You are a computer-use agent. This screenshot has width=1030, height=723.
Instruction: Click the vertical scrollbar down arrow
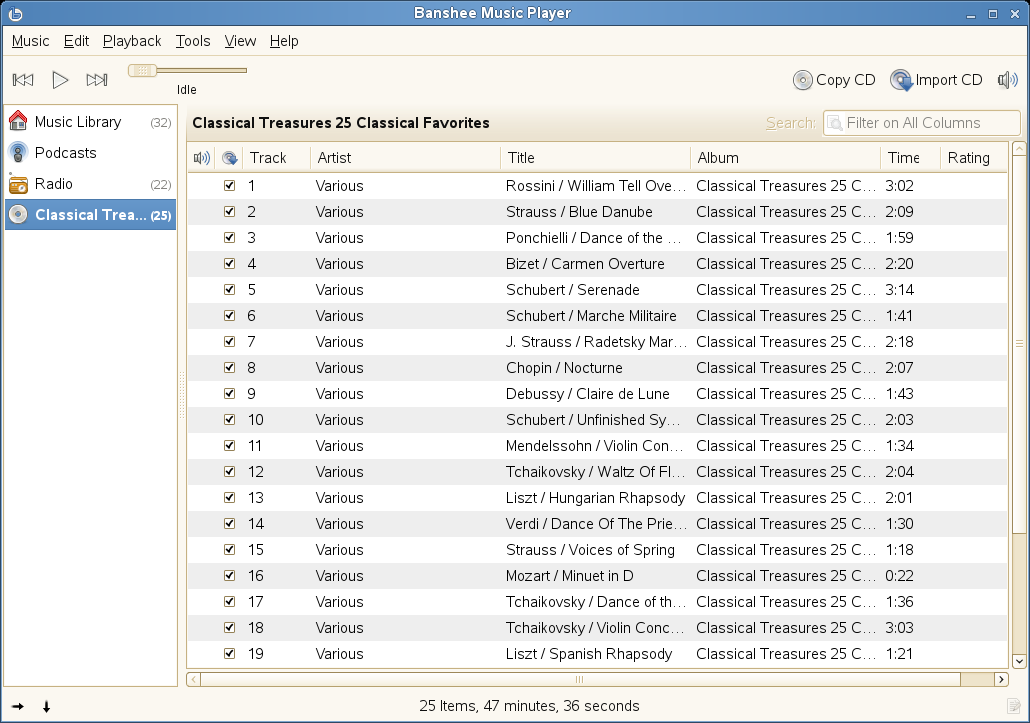(1019, 661)
